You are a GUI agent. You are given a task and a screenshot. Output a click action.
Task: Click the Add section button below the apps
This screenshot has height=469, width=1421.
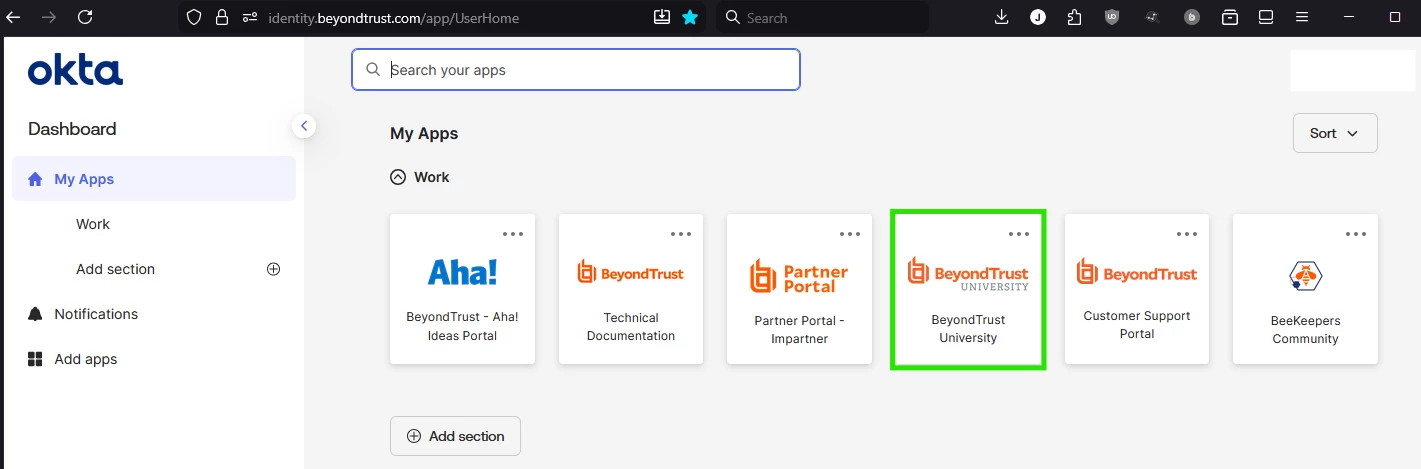pyautogui.click(x=455, y=436)
